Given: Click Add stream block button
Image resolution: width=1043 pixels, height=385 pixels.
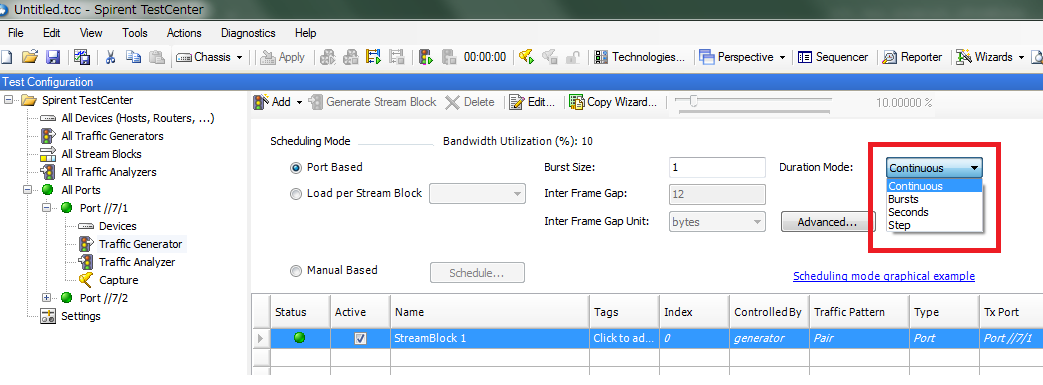Looking at the screenshot, I should coord(277,102).
